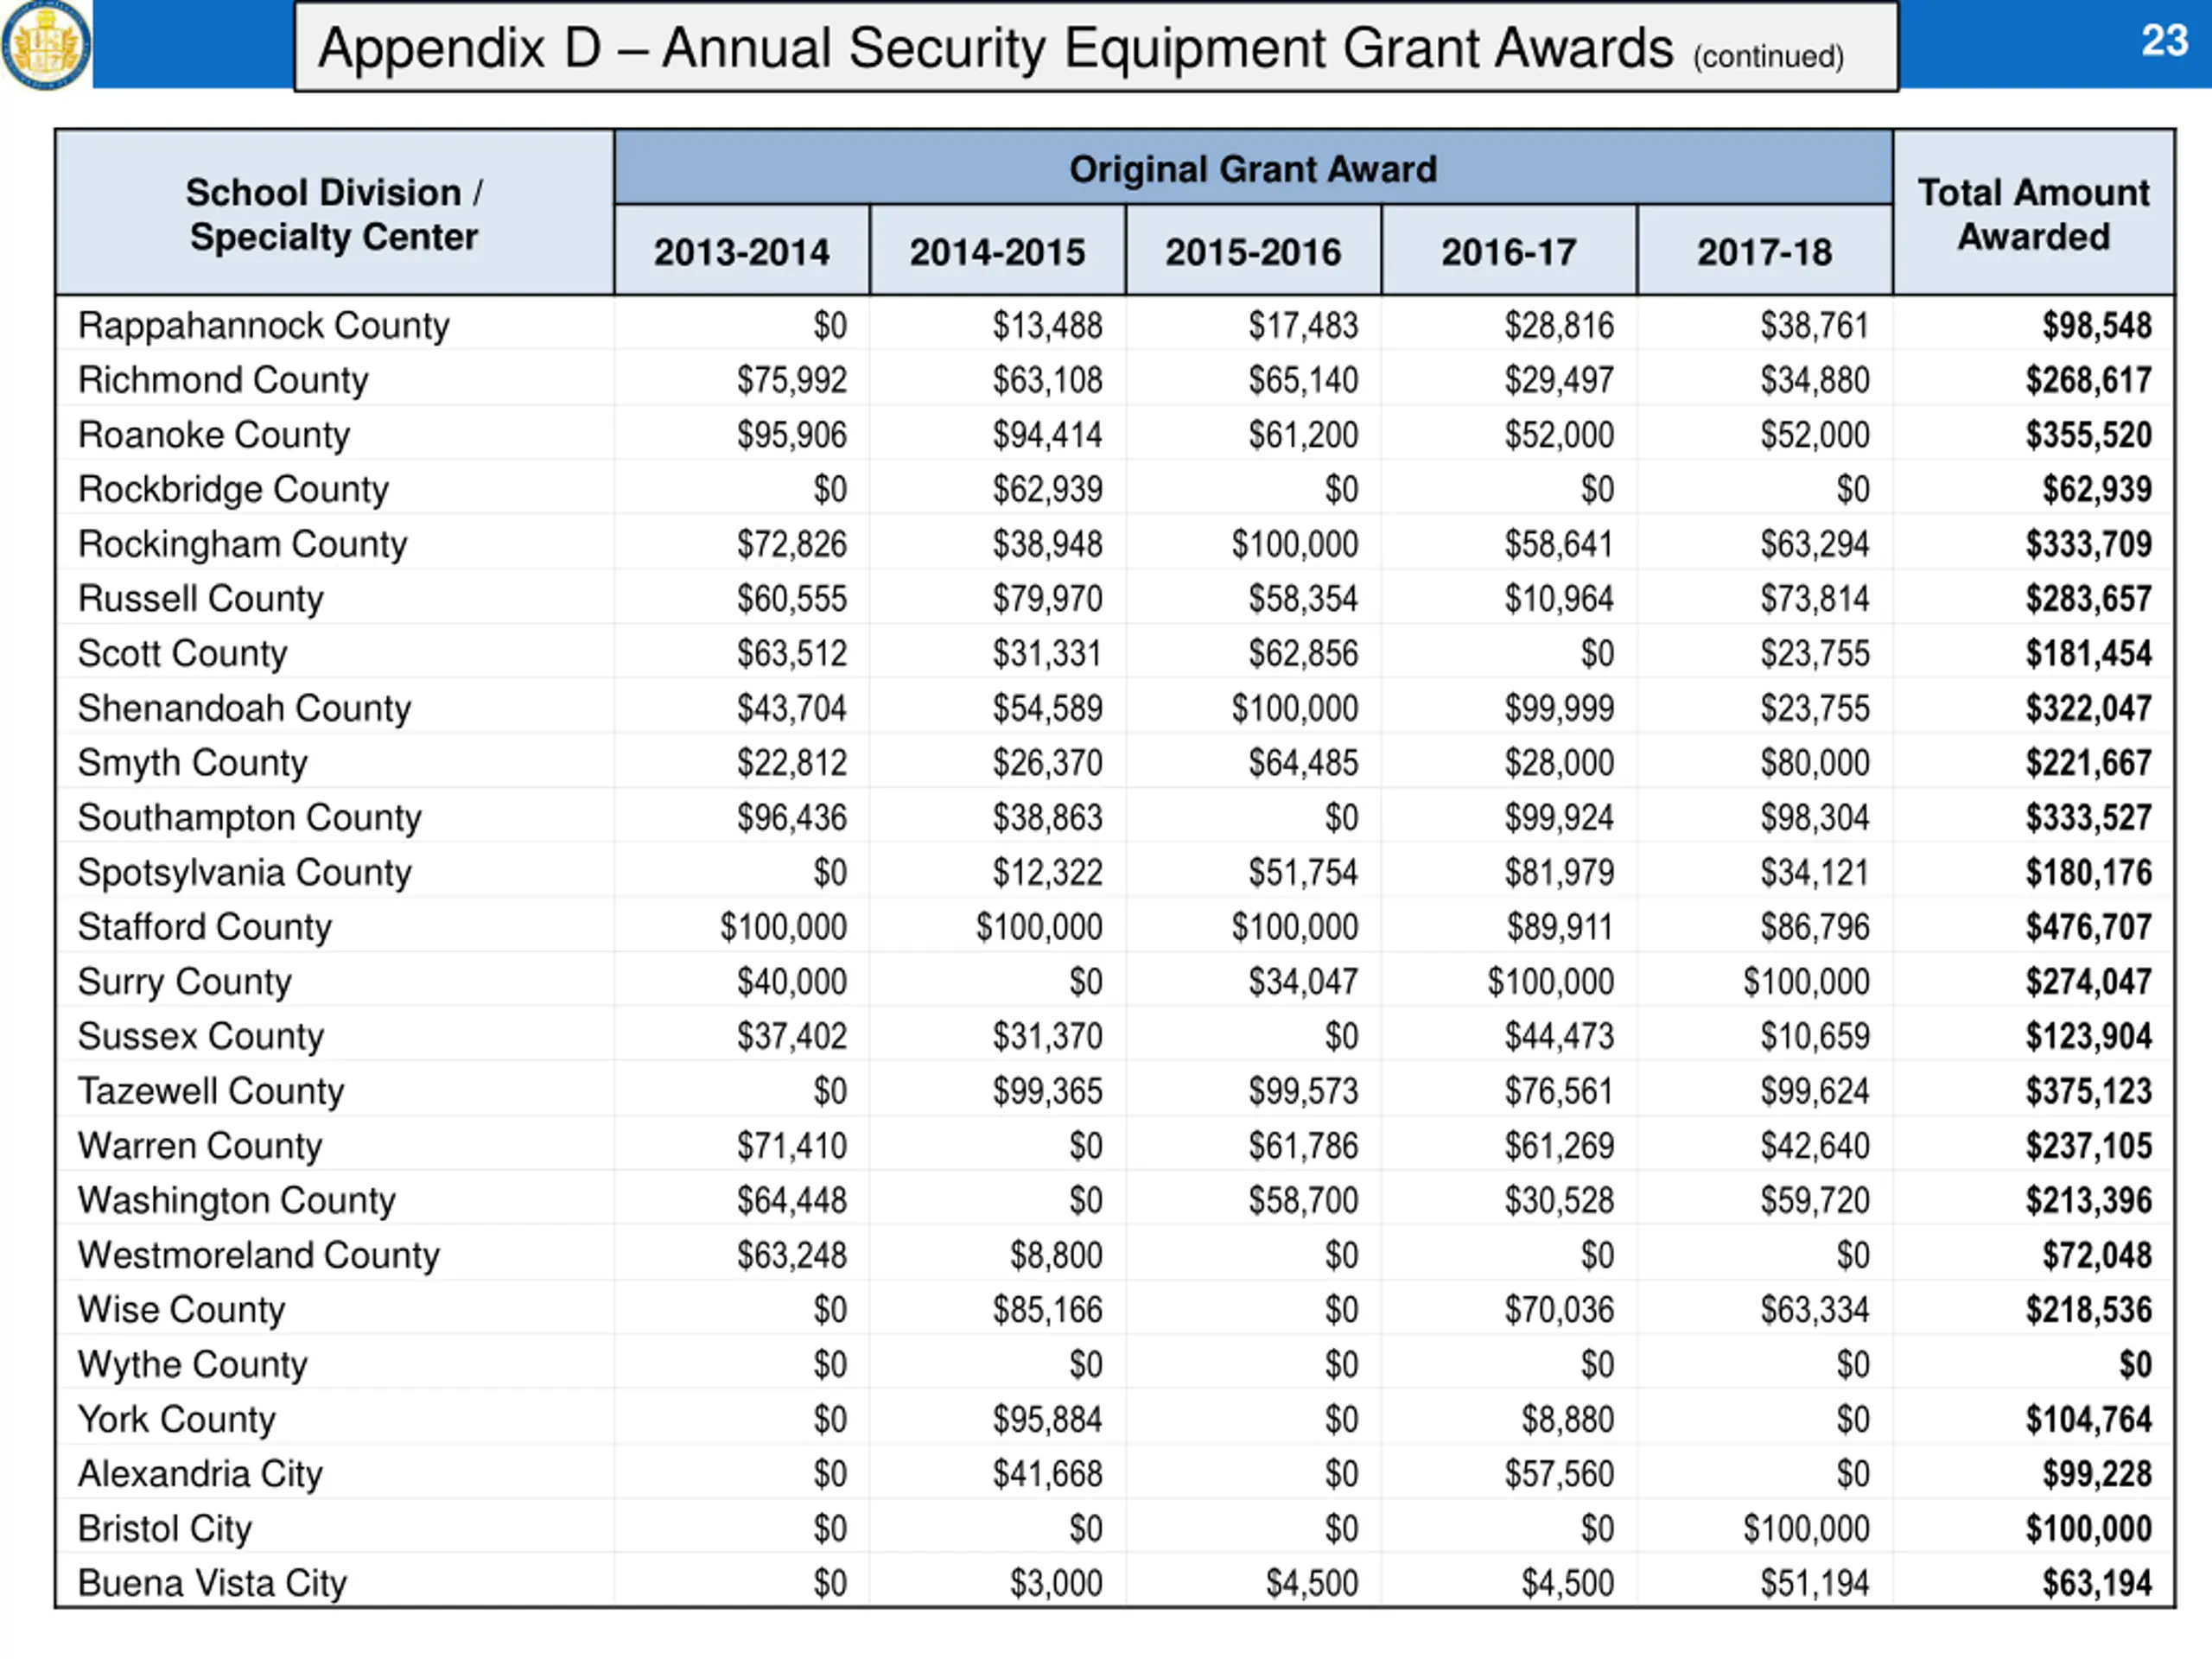Select the Rappahannock County row label
The image size is (2212, 1659).
coord(264,326)
